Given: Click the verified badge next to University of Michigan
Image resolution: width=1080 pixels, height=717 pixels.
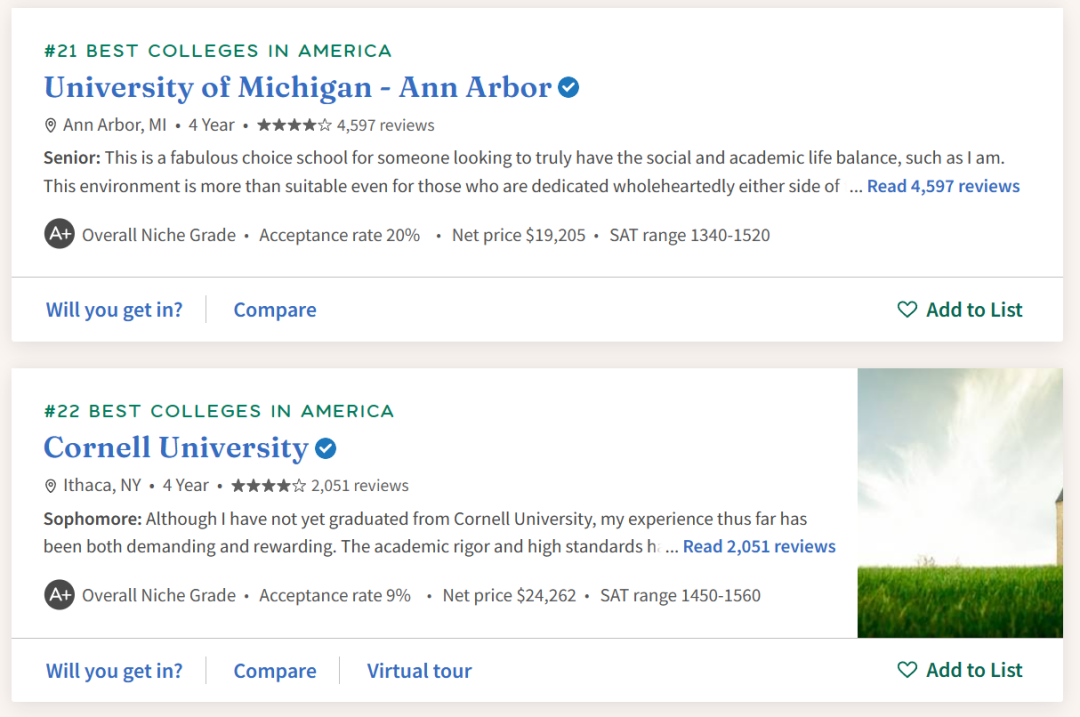Looking at the screenshot, I should tap(568, 87).
